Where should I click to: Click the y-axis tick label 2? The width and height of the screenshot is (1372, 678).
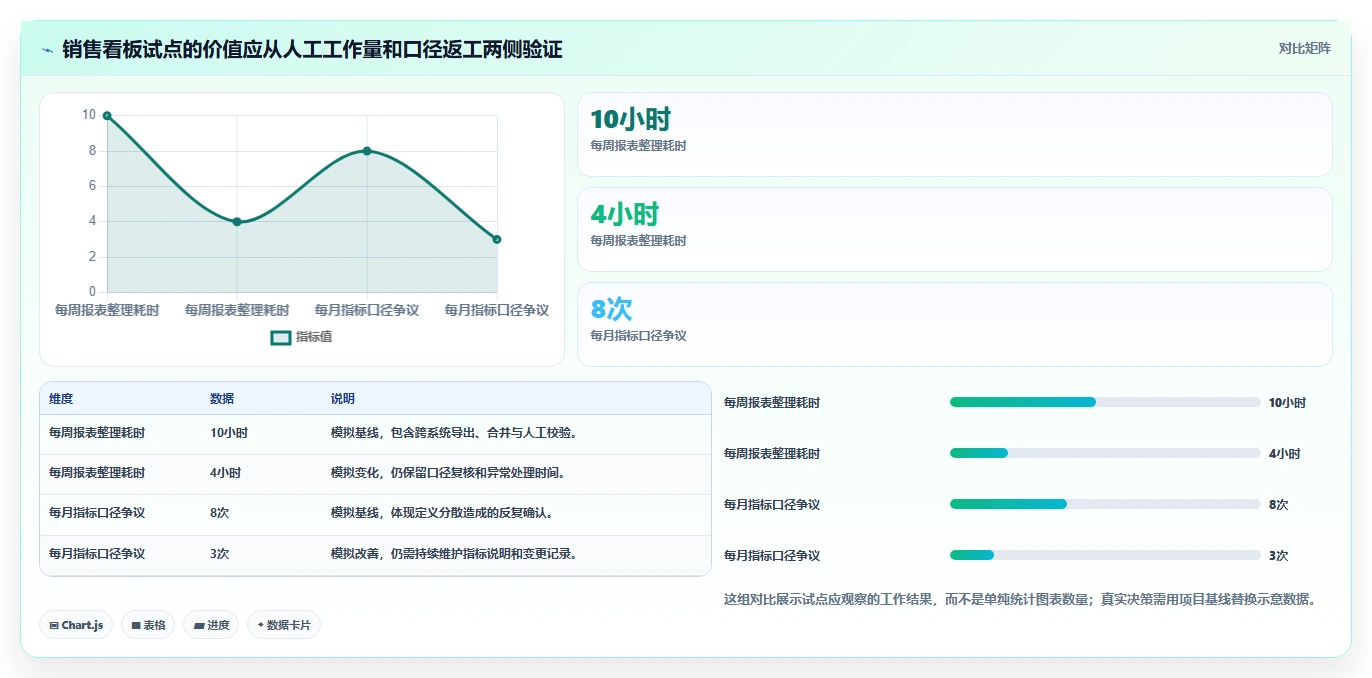click(x=92, y=257)
